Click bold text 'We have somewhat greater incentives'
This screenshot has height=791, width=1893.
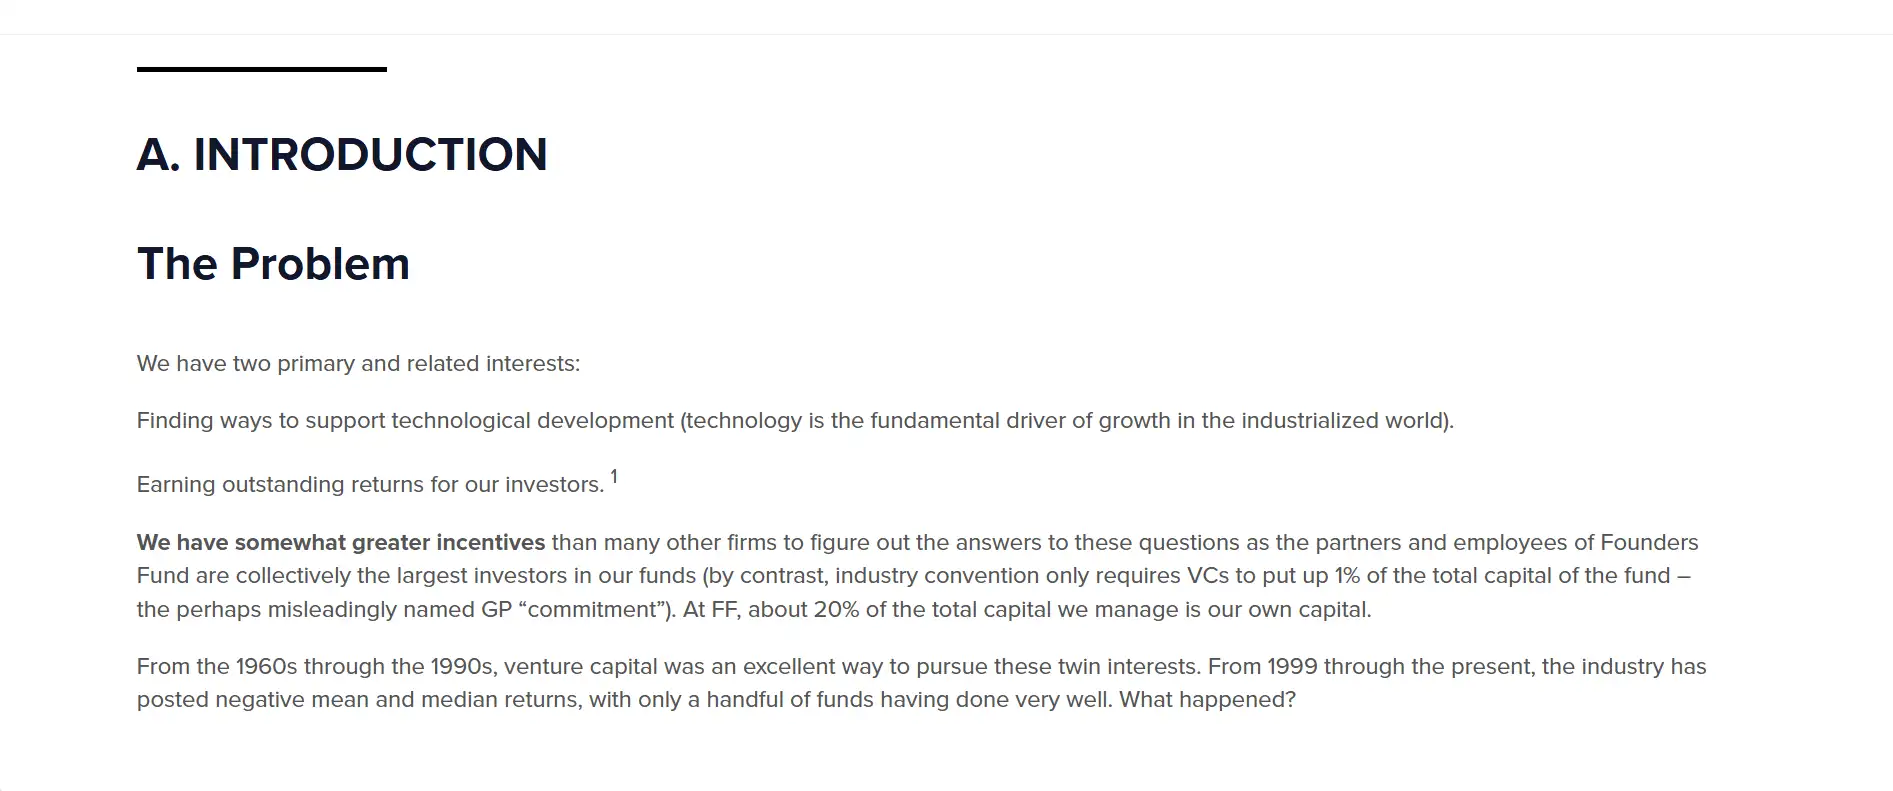point(341,543)
